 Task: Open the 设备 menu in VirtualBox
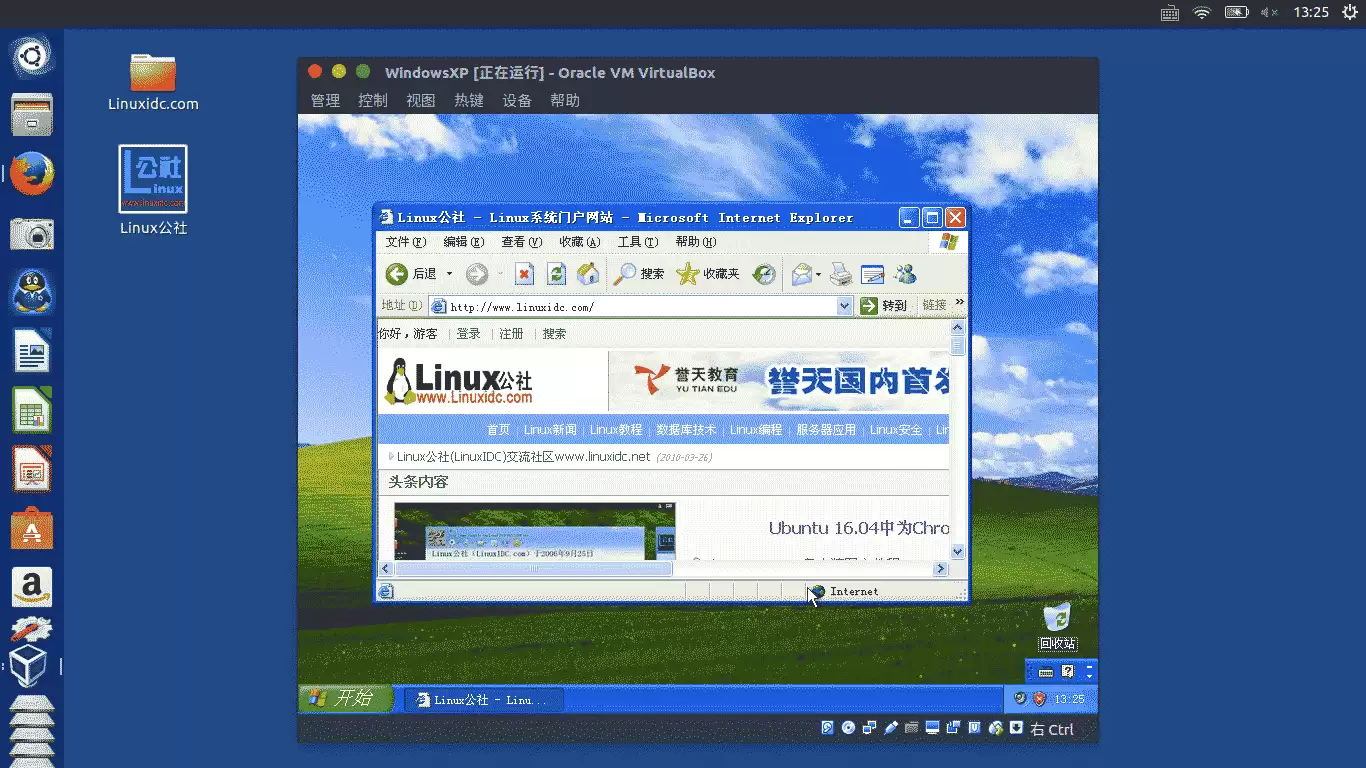coord(516,100)
